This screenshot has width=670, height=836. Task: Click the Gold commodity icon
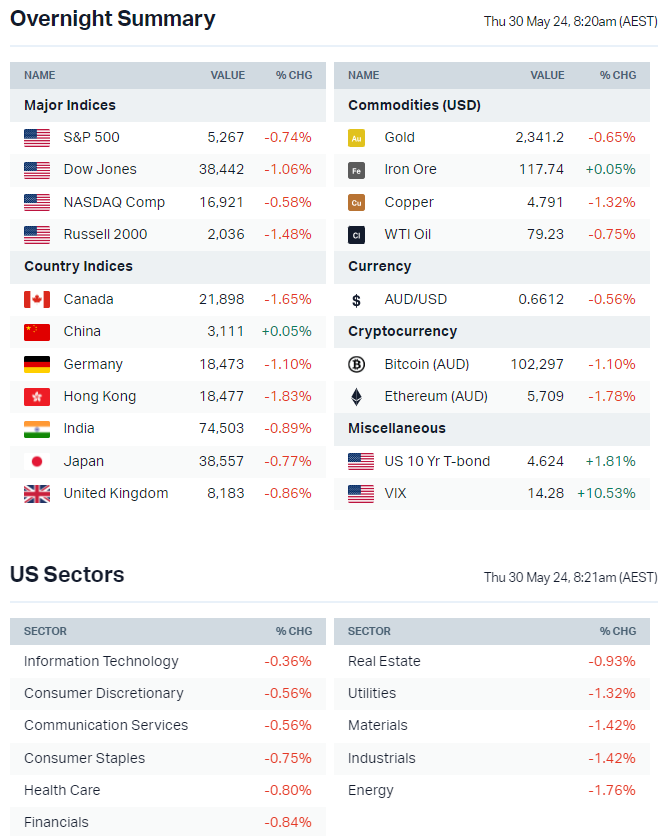coord(356,137)
